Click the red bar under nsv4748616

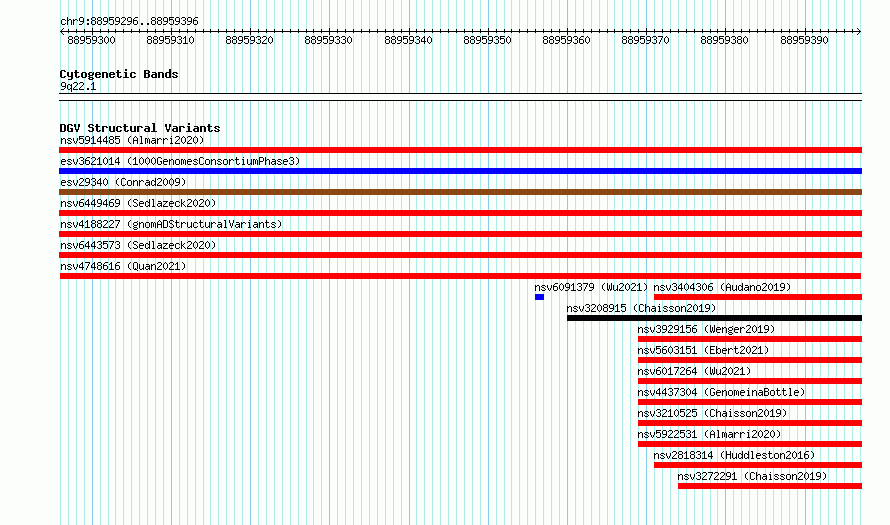(x=460, y=276)
